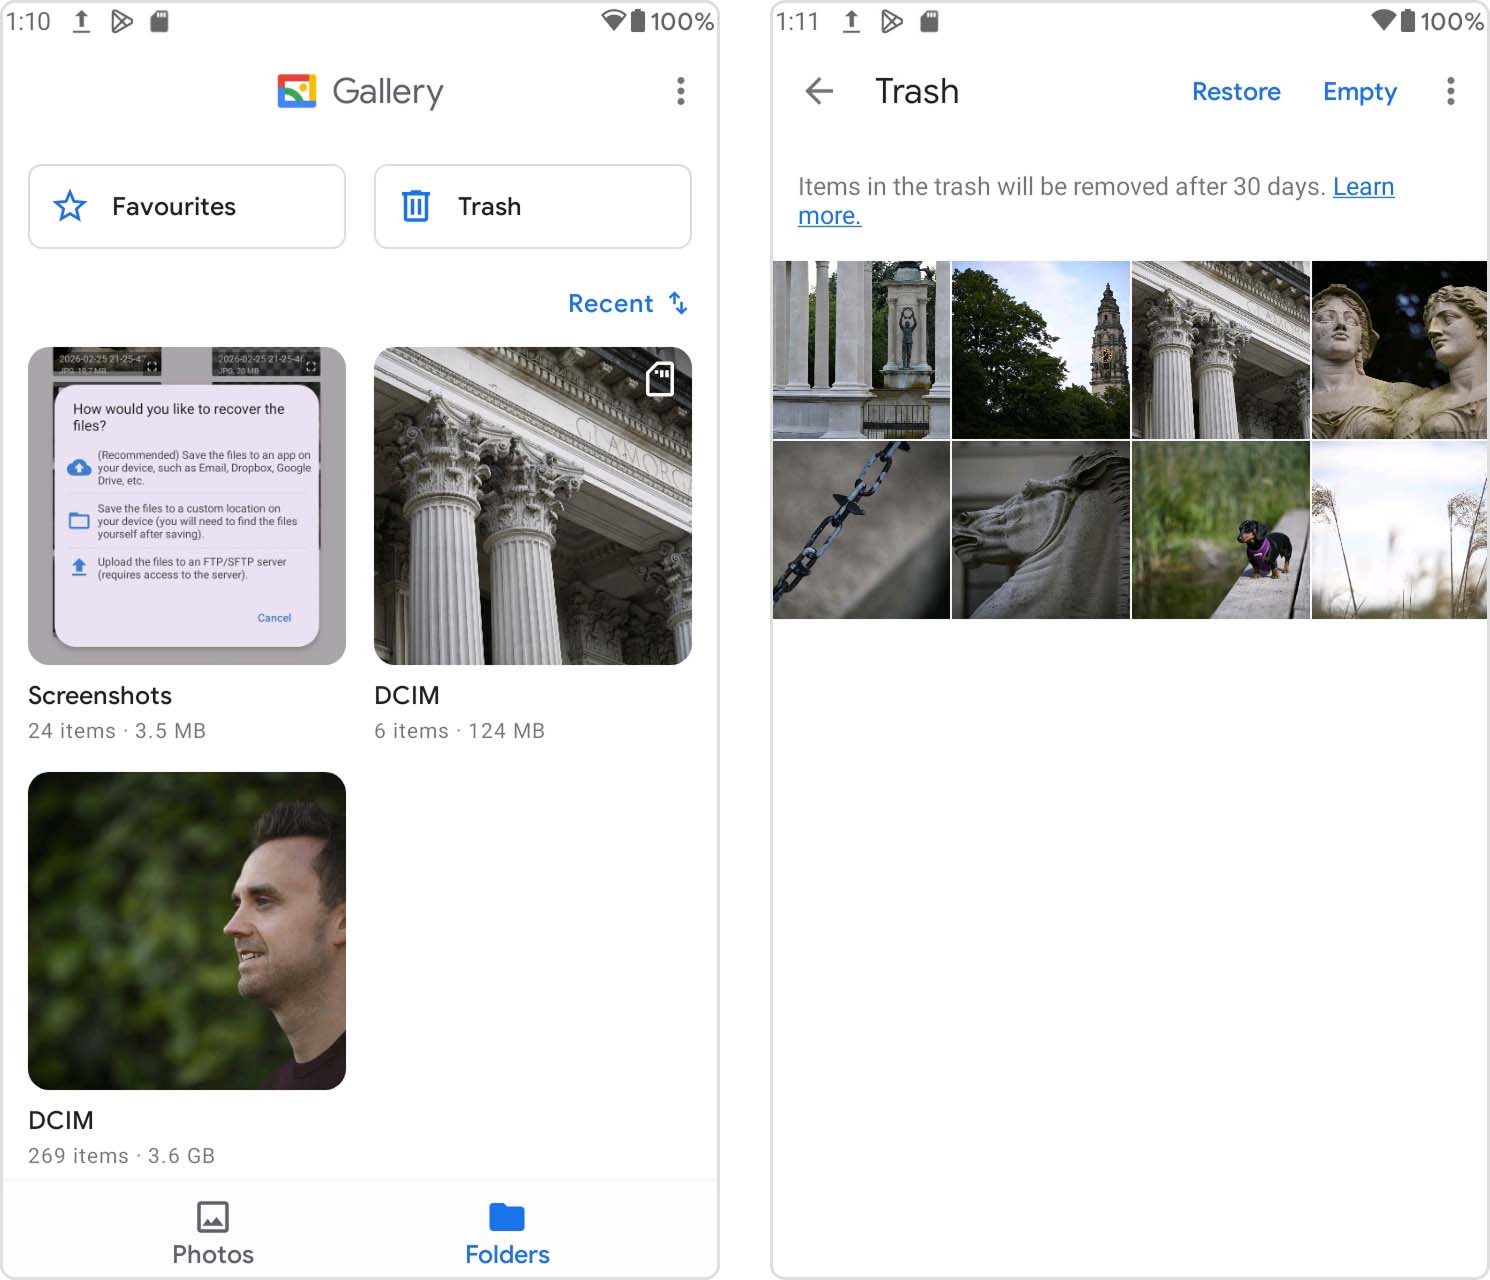Click the Gallery app logo
Image resolution: width=1490 pixels, height=1280 pixels.
click(297, 91)
